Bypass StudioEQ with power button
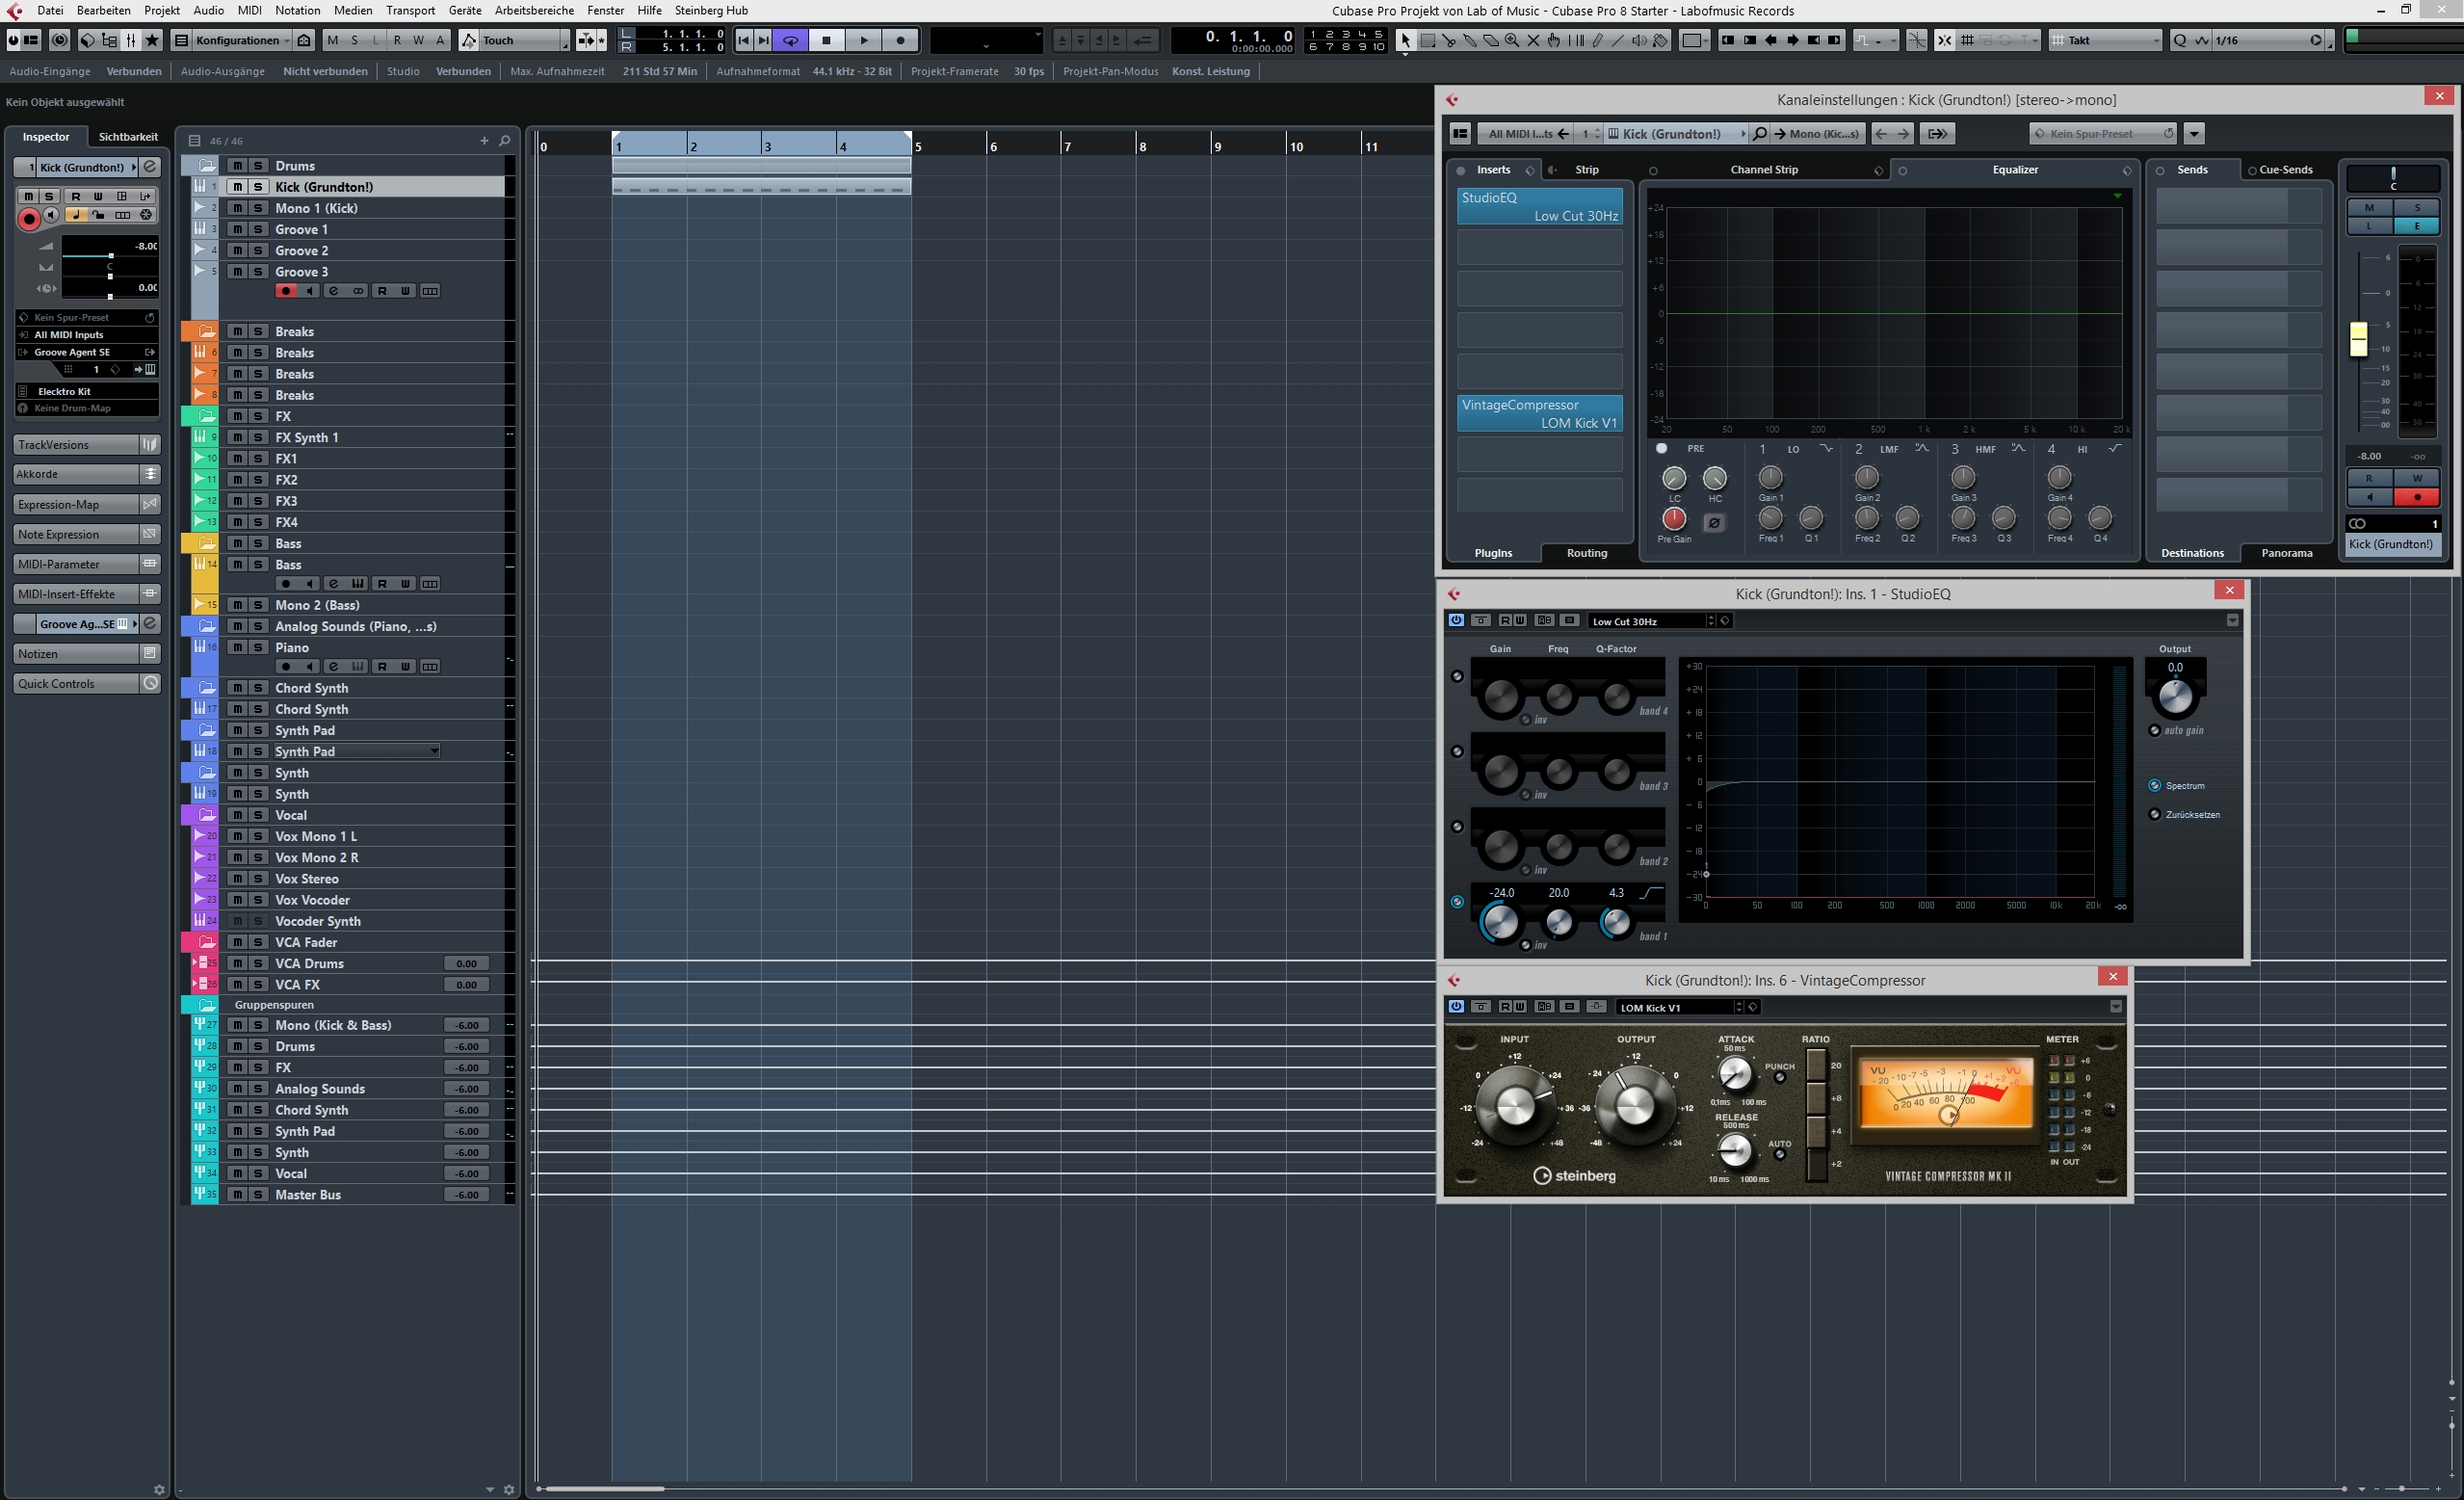The image size is (2464, 1500). (x=1456, y=620)
